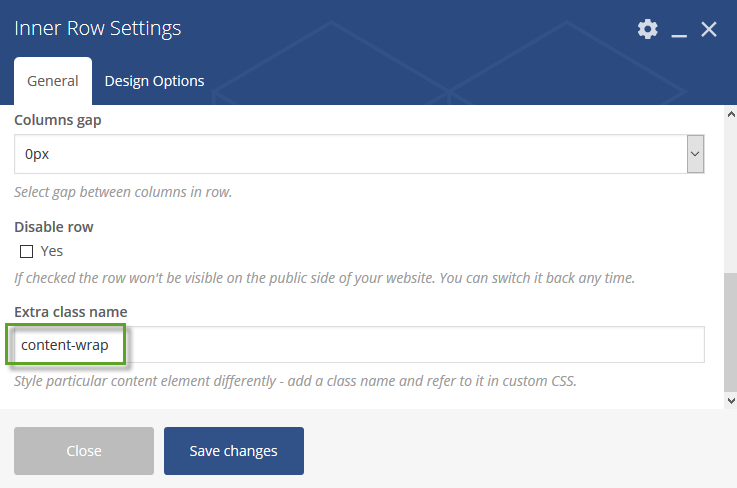This screenshot has height=488, width=737.
Task: Click the scrollbar down arrow
Action: [731, 401]
